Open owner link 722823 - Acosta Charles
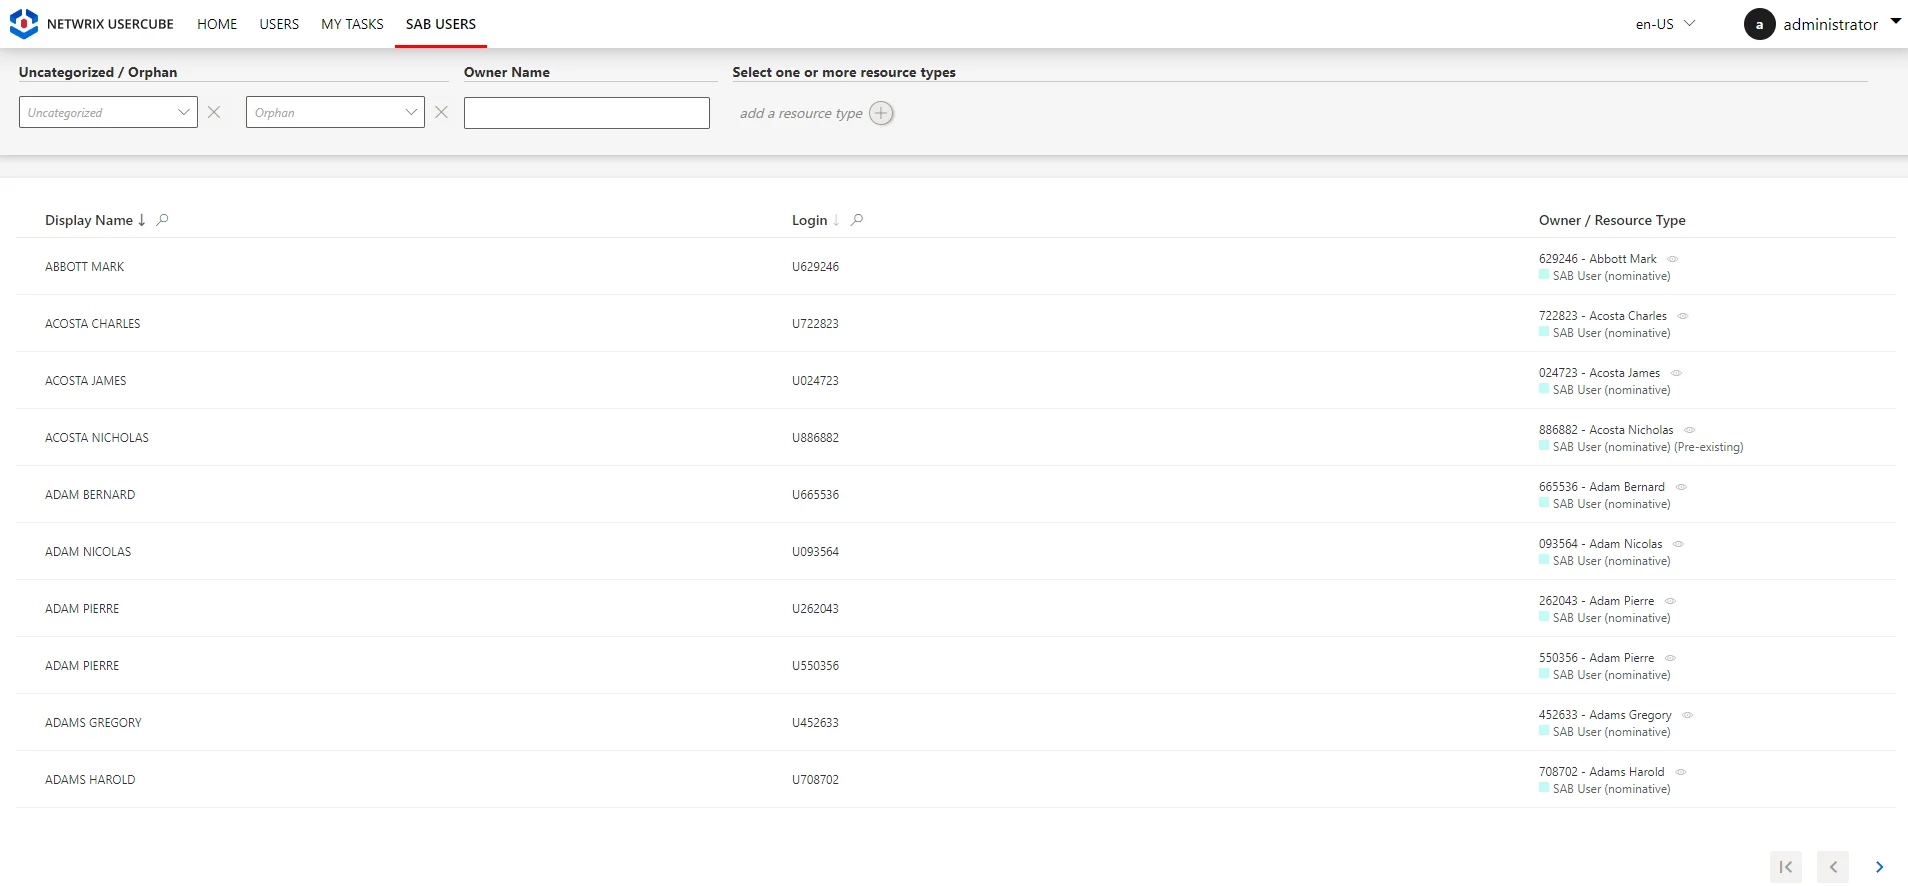The width and height of the screenshot is (1908, 886). [x=1602, y=316]
